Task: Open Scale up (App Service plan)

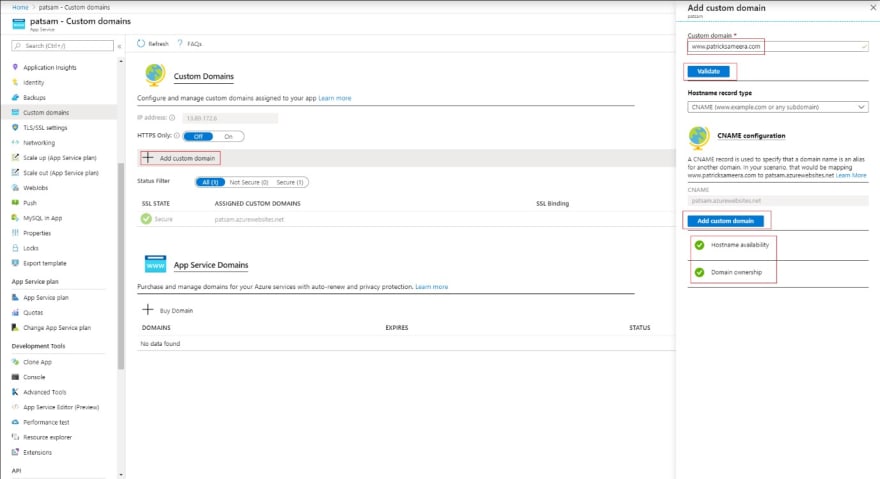Action: [59, 158]
